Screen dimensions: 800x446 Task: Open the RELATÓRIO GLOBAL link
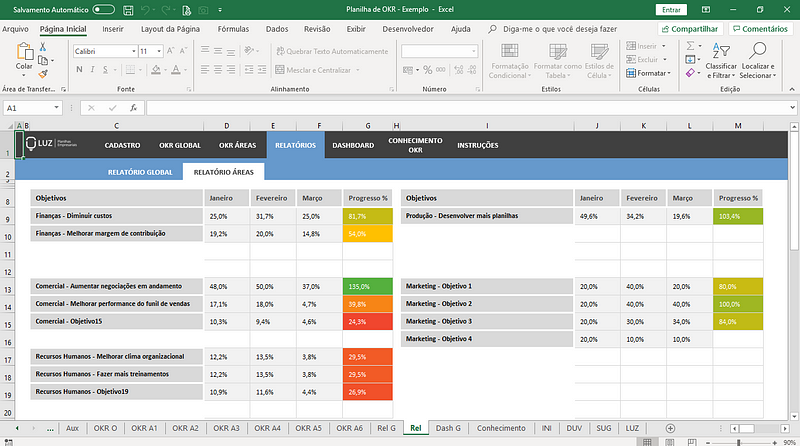pos(140,172)
